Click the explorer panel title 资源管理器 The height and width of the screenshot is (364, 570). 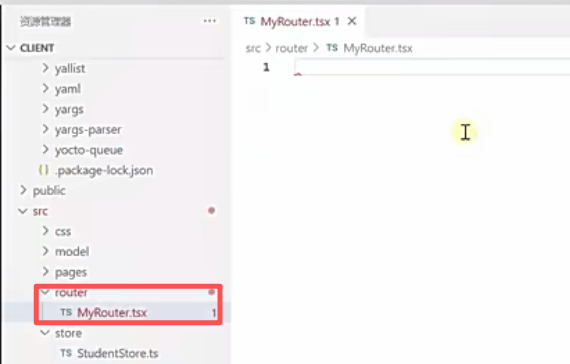pos(45,21)
